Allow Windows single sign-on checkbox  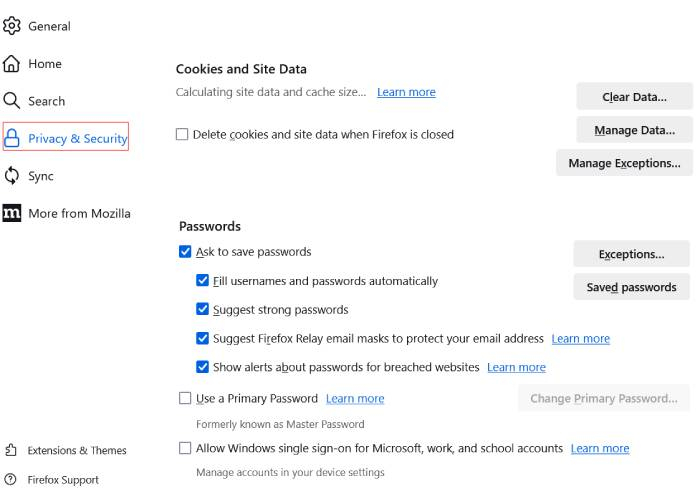point(185,448)
